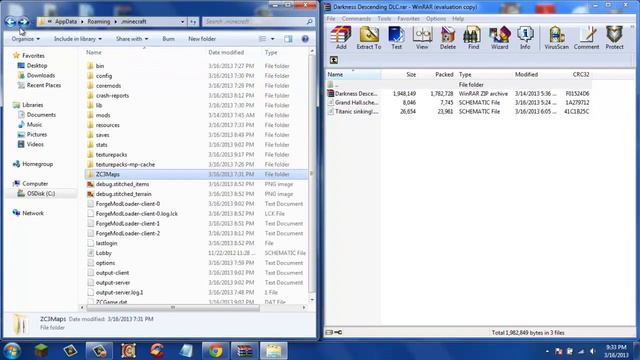The width and height of the screenshot is (640, 360).
Task: Open the address bar history dropdown
Action: coord(182,22)
